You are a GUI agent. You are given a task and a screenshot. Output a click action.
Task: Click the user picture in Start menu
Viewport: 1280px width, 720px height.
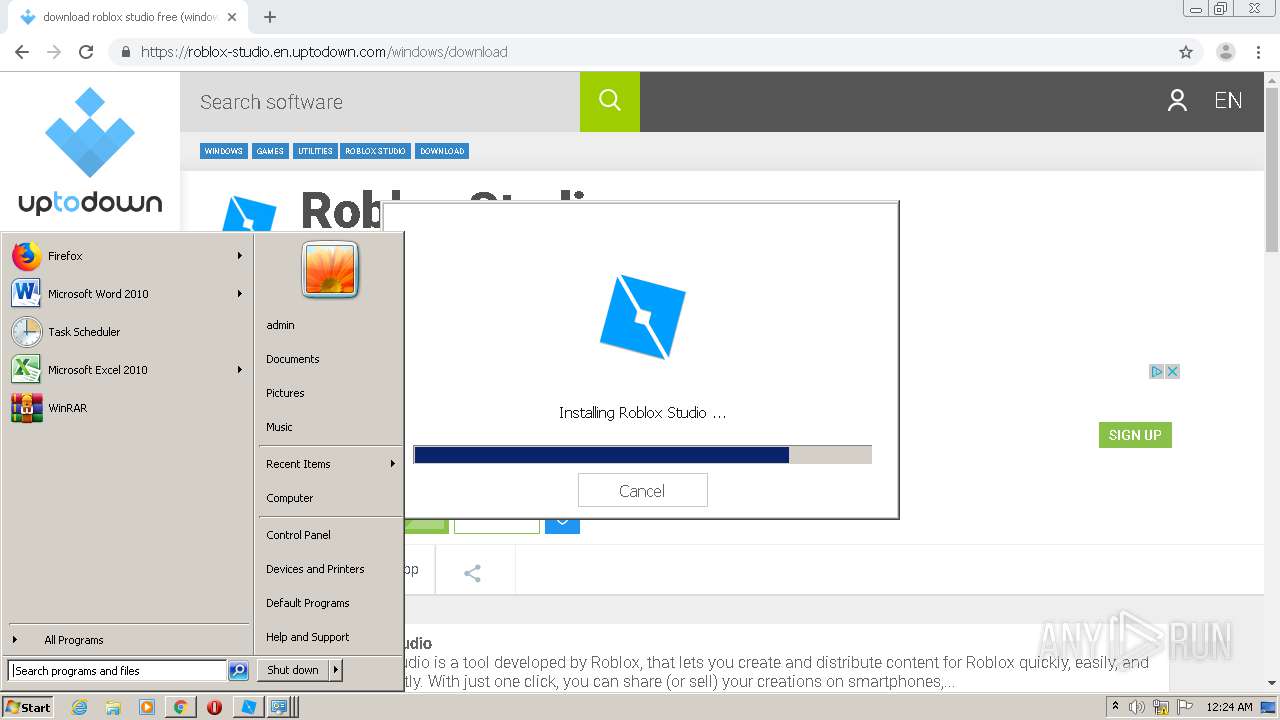[330, 270]
